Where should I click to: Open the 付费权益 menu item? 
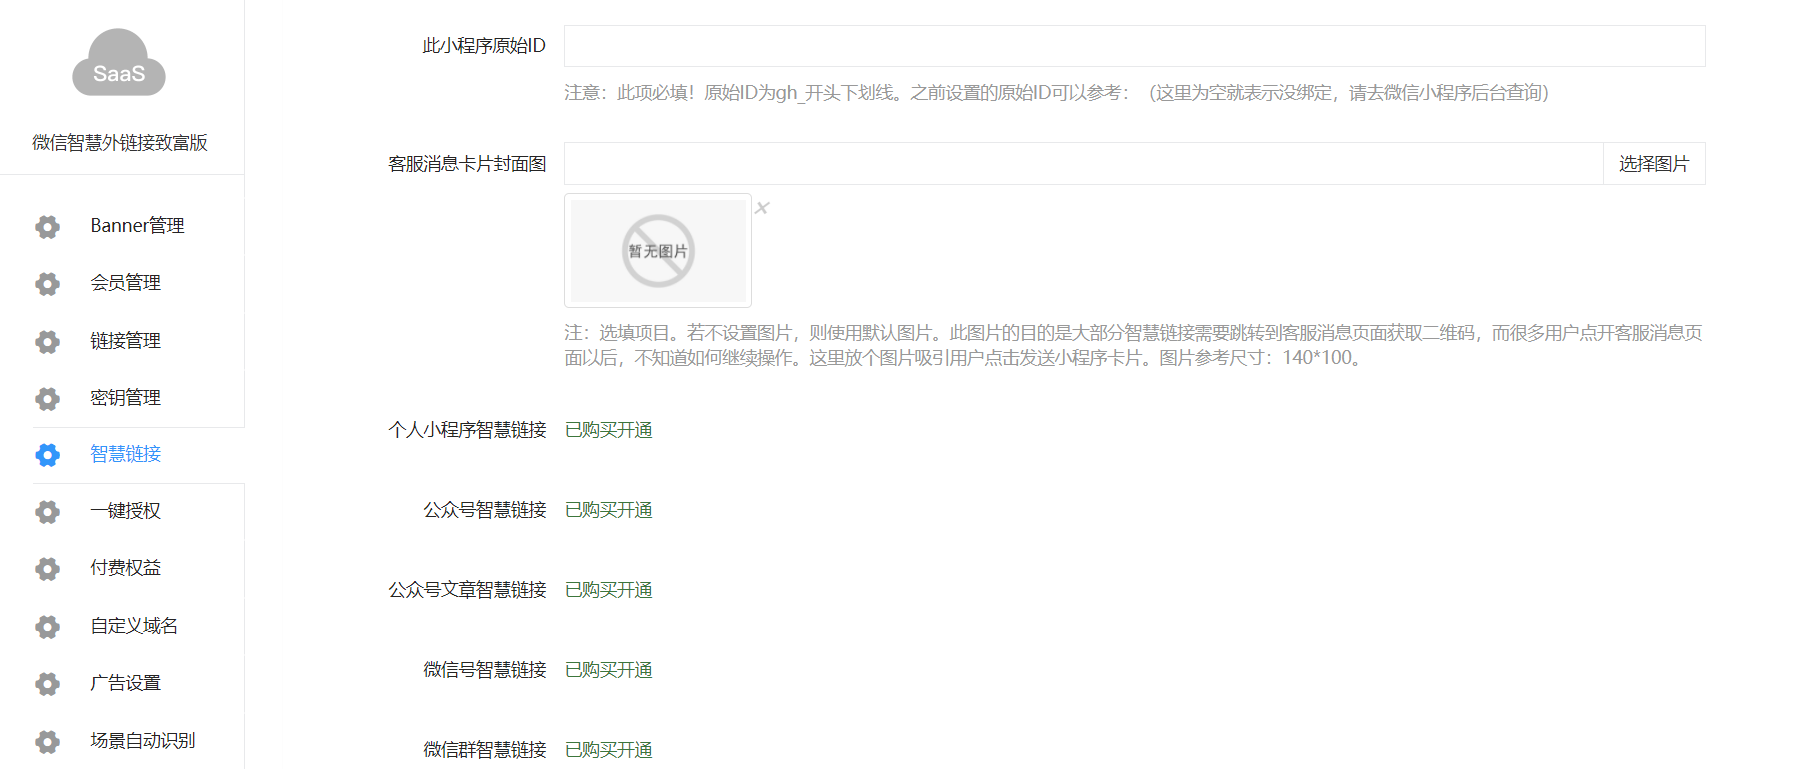tap(125, 568)
